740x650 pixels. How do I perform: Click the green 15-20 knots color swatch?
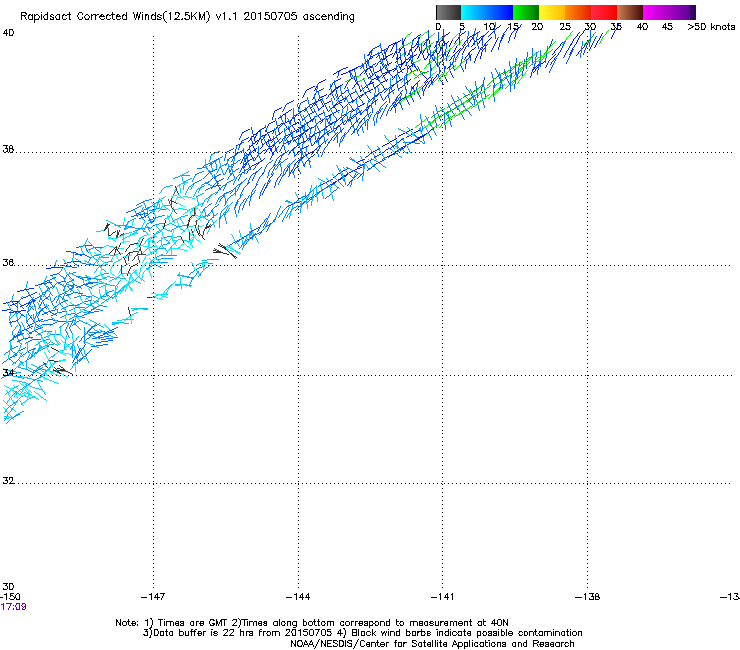pyautogui.click(x=526, y=12)
